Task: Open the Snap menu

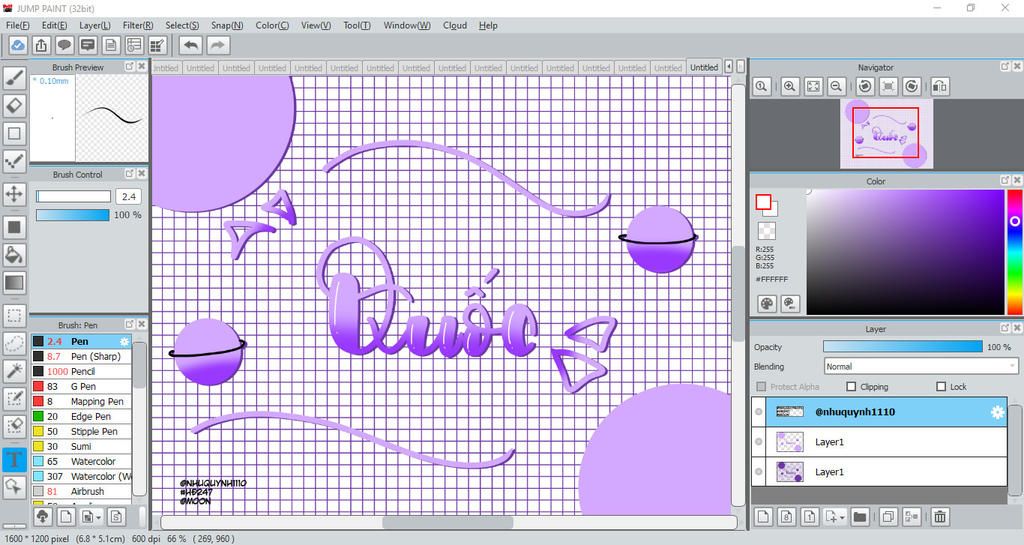Action: click(x=227, y=25)
